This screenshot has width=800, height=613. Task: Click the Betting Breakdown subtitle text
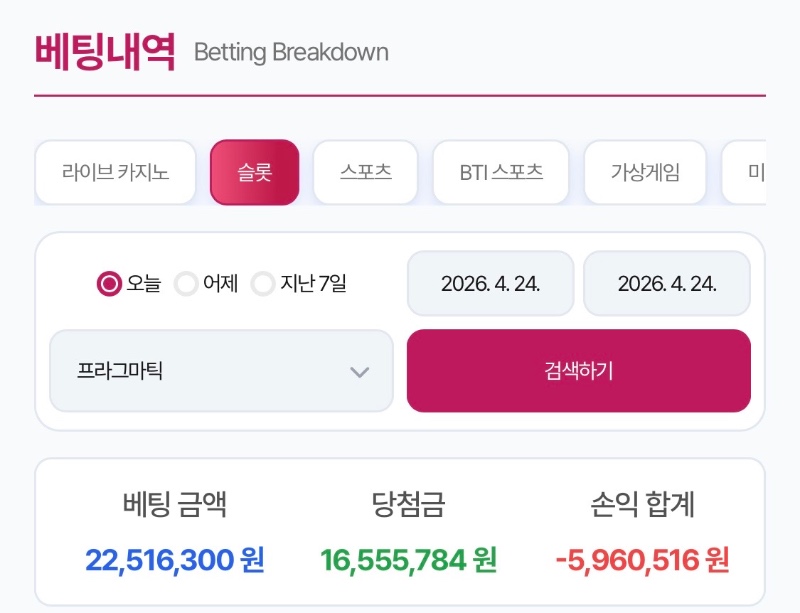292,52
